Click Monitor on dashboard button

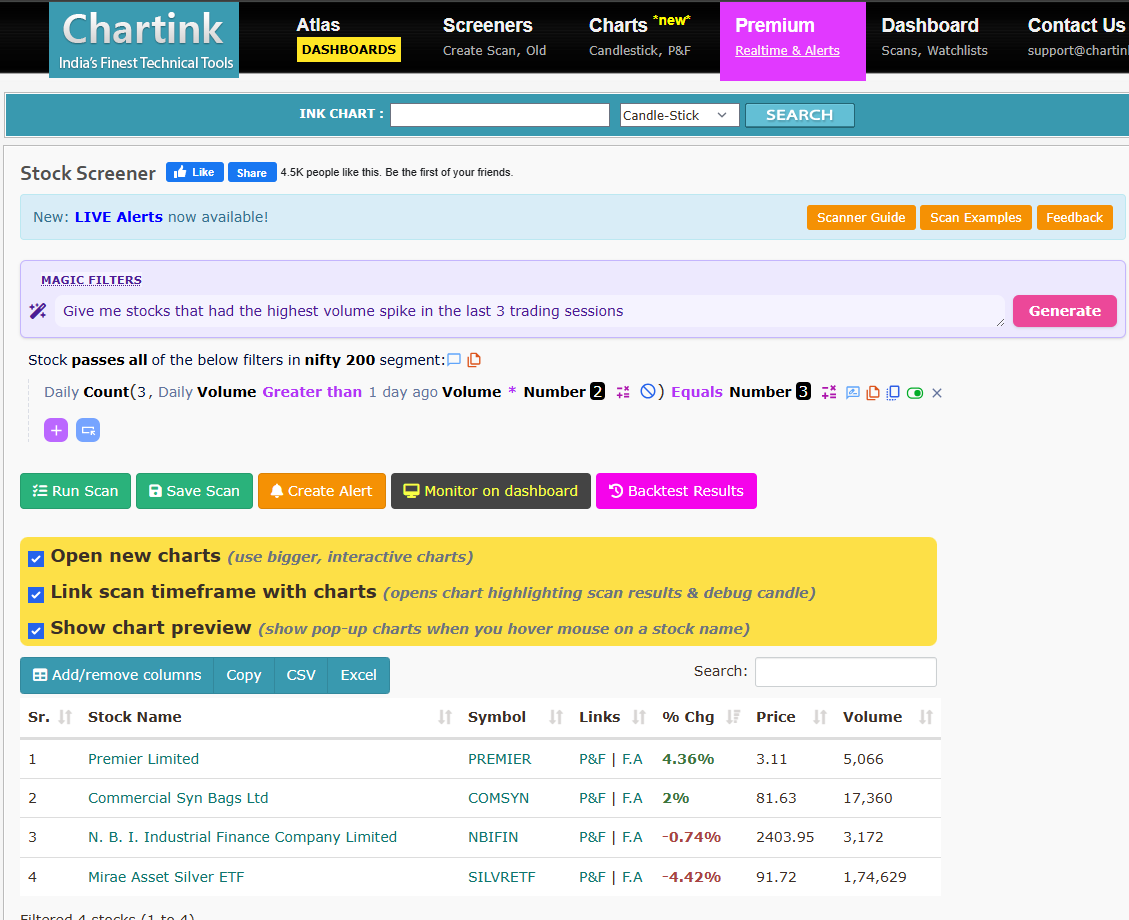(490, 490)
